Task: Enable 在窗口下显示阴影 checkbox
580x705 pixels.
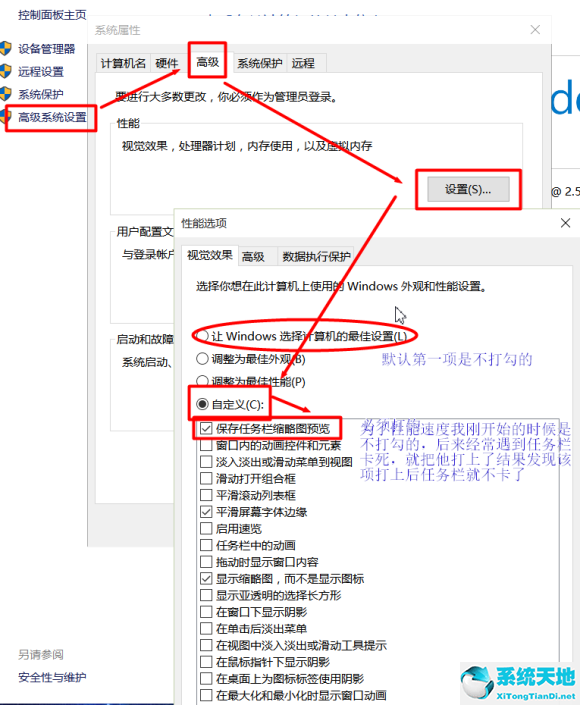Action: (x=206, y=612)
